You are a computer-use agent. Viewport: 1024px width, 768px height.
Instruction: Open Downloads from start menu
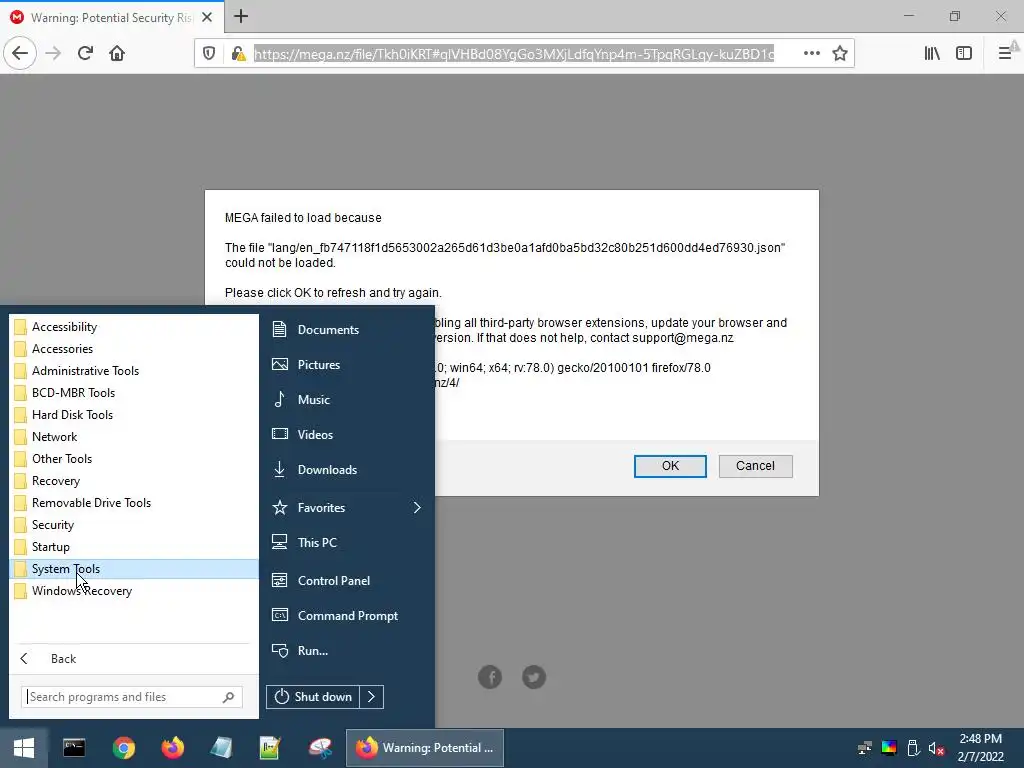pyautogui.click(x=347, y=470)
